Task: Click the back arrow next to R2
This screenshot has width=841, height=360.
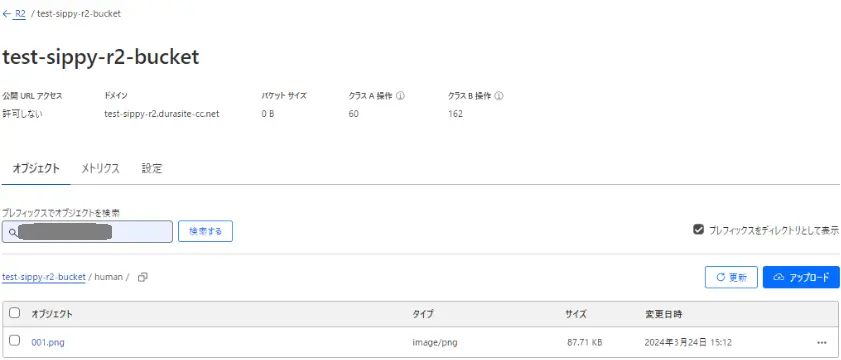Action: point(6,14)
